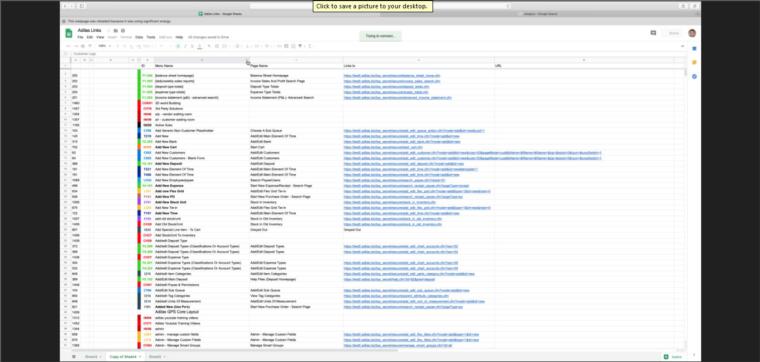Click the italic formatting icon

(186, 46)
